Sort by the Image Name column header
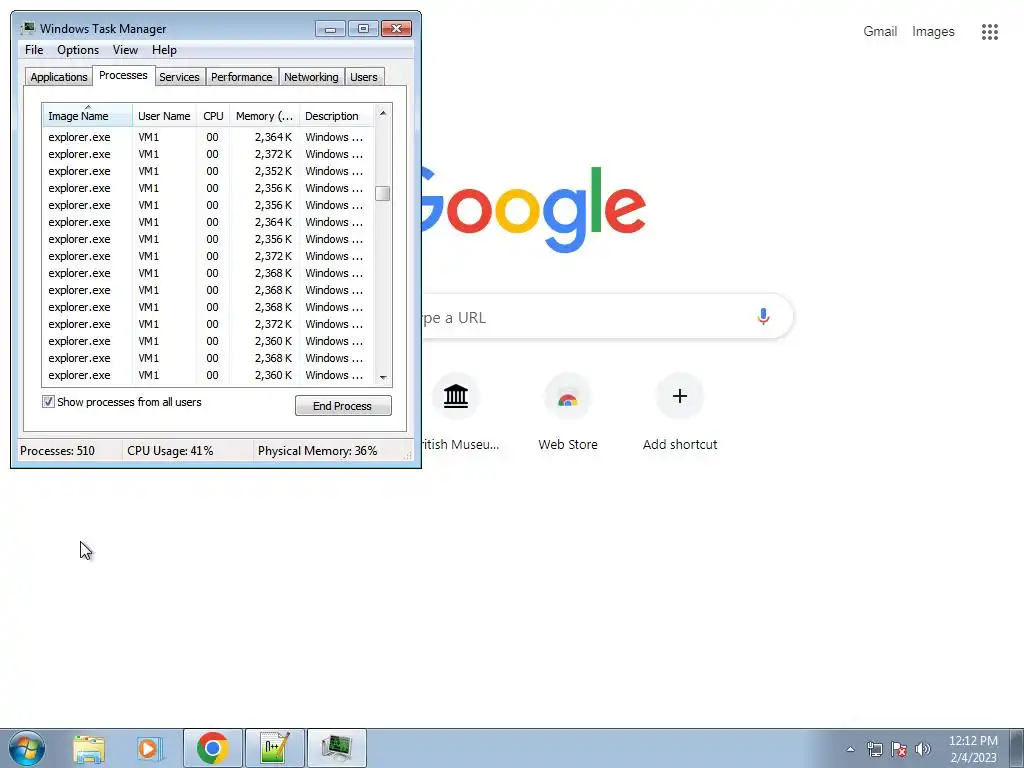 [88, 116]
